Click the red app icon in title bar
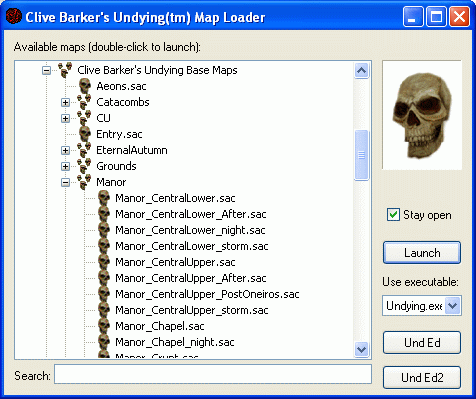 pyautogui.click(x=14, y=16)
